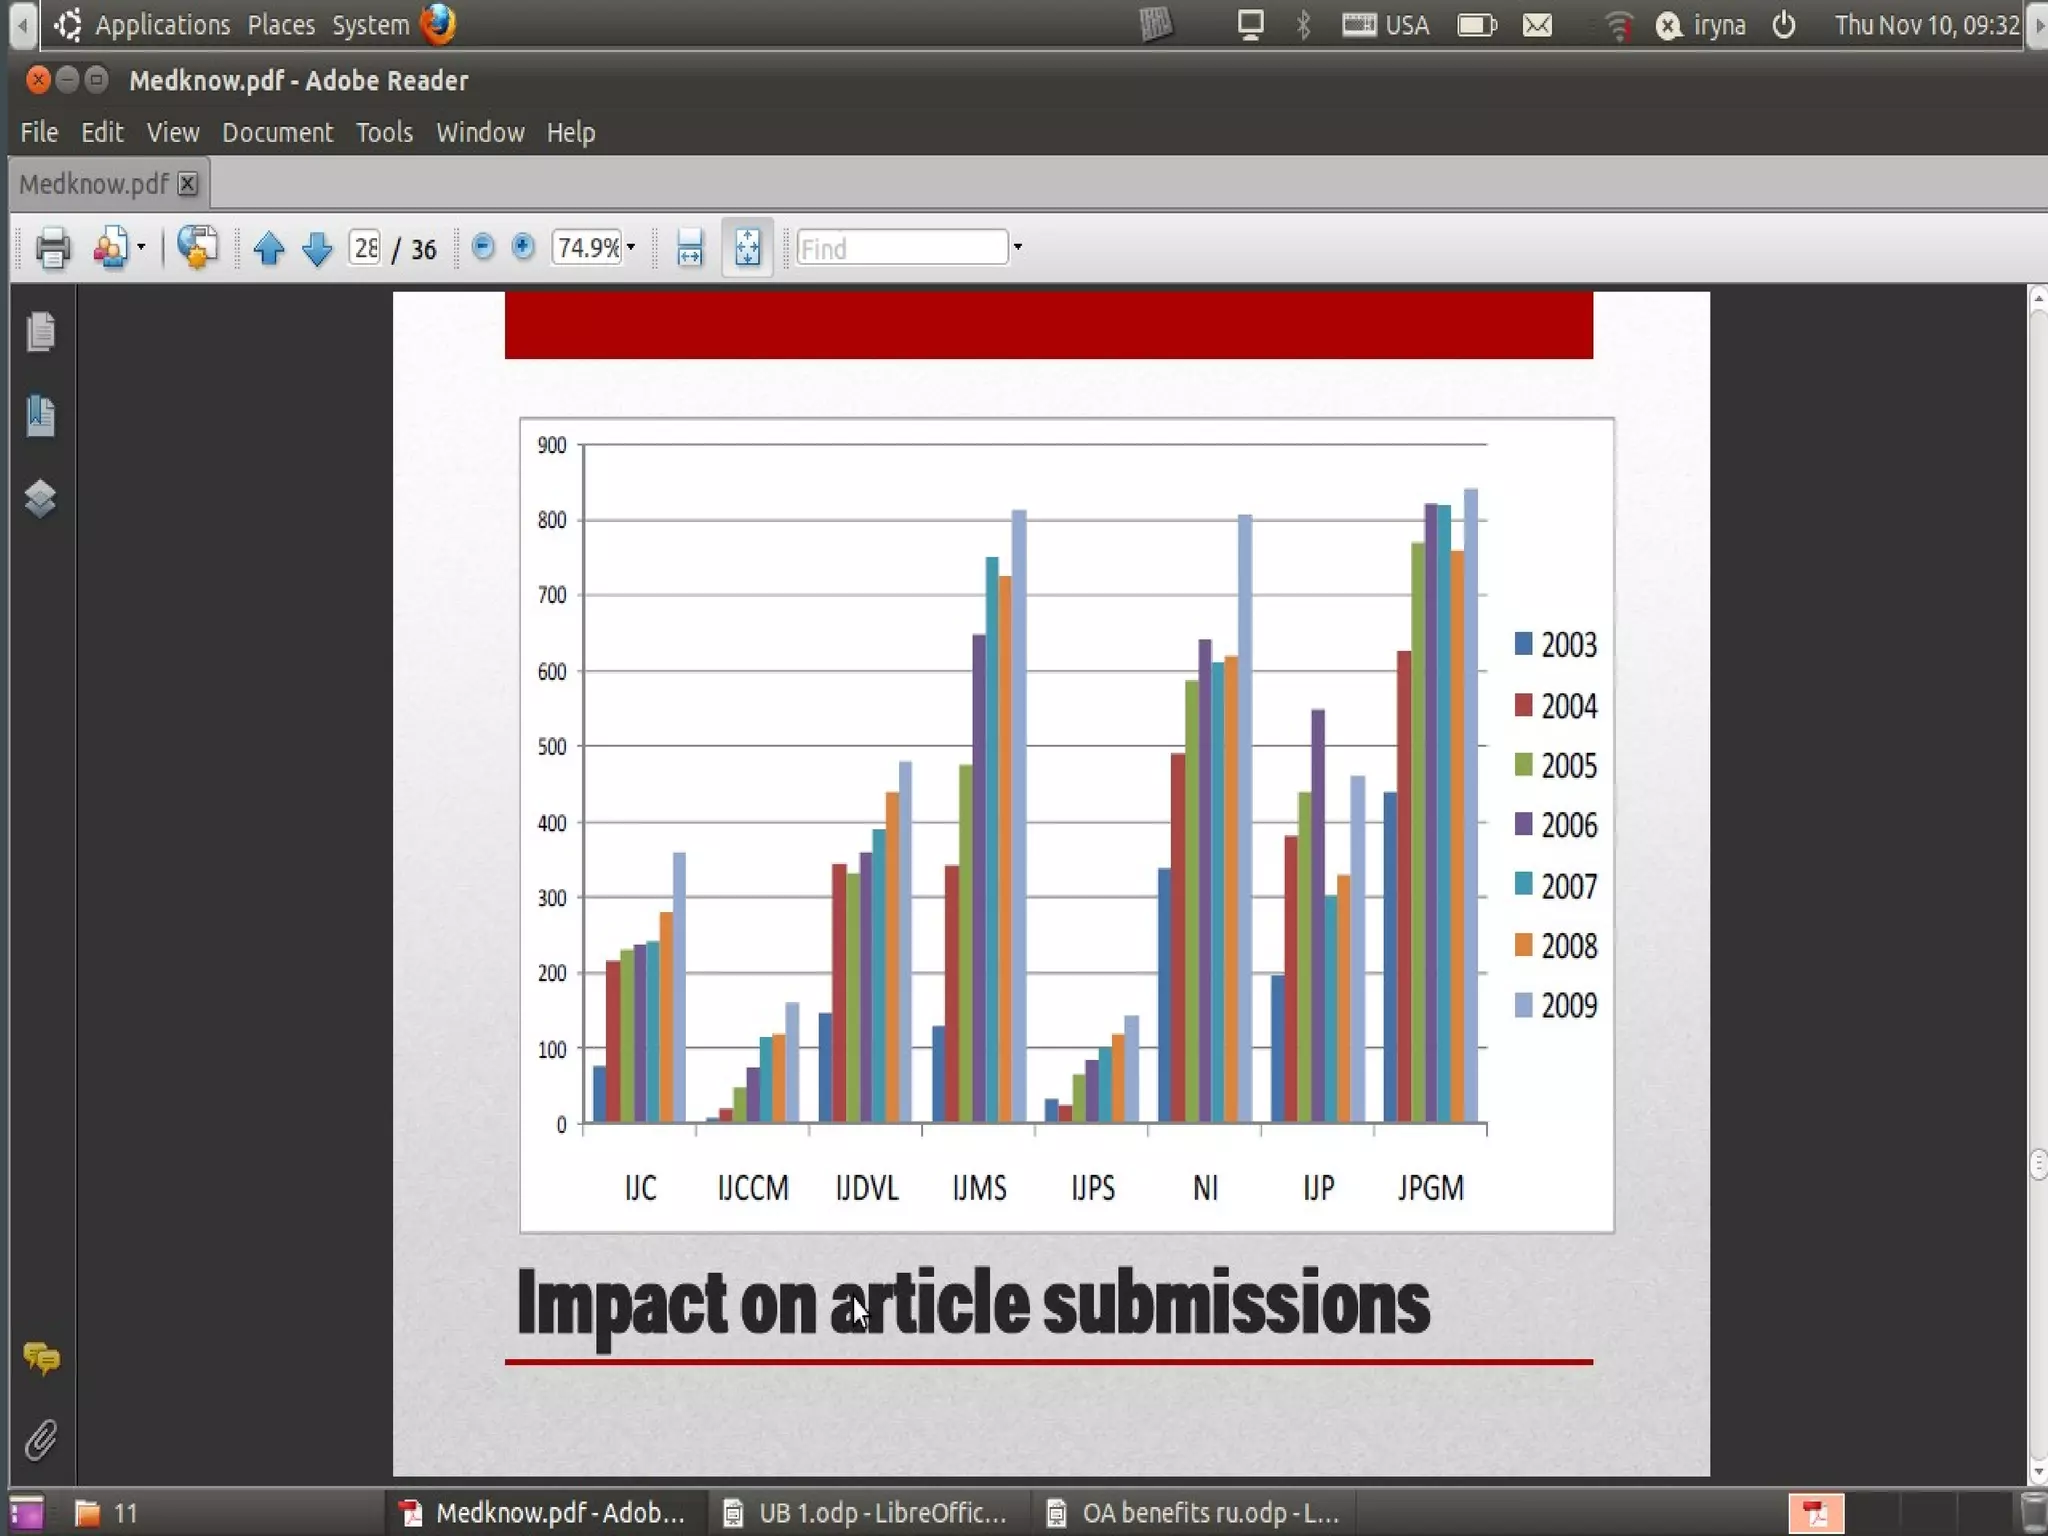Open the Layers panel icon
This screenshot has height=1536, width=2048.
point(41,498)
